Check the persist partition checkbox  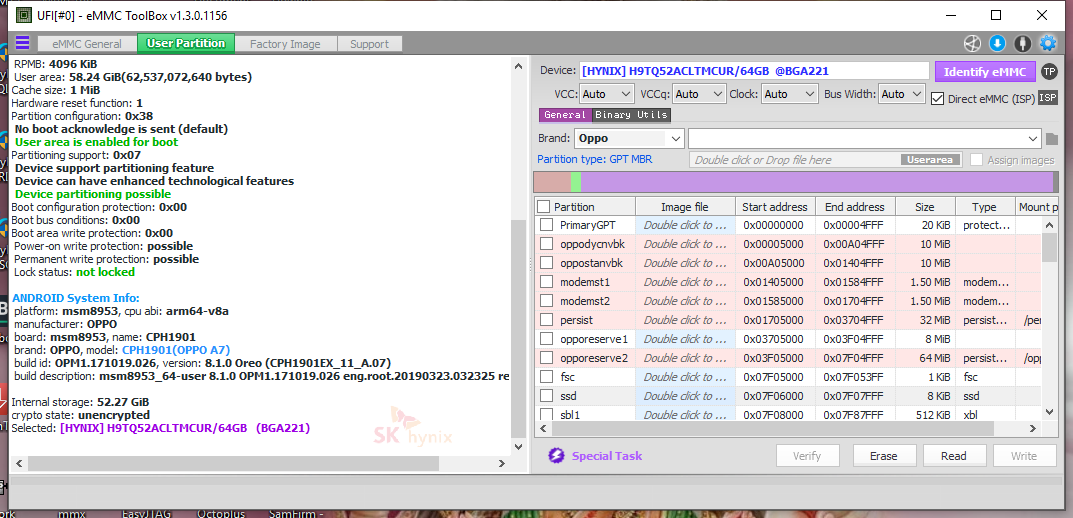546,320
